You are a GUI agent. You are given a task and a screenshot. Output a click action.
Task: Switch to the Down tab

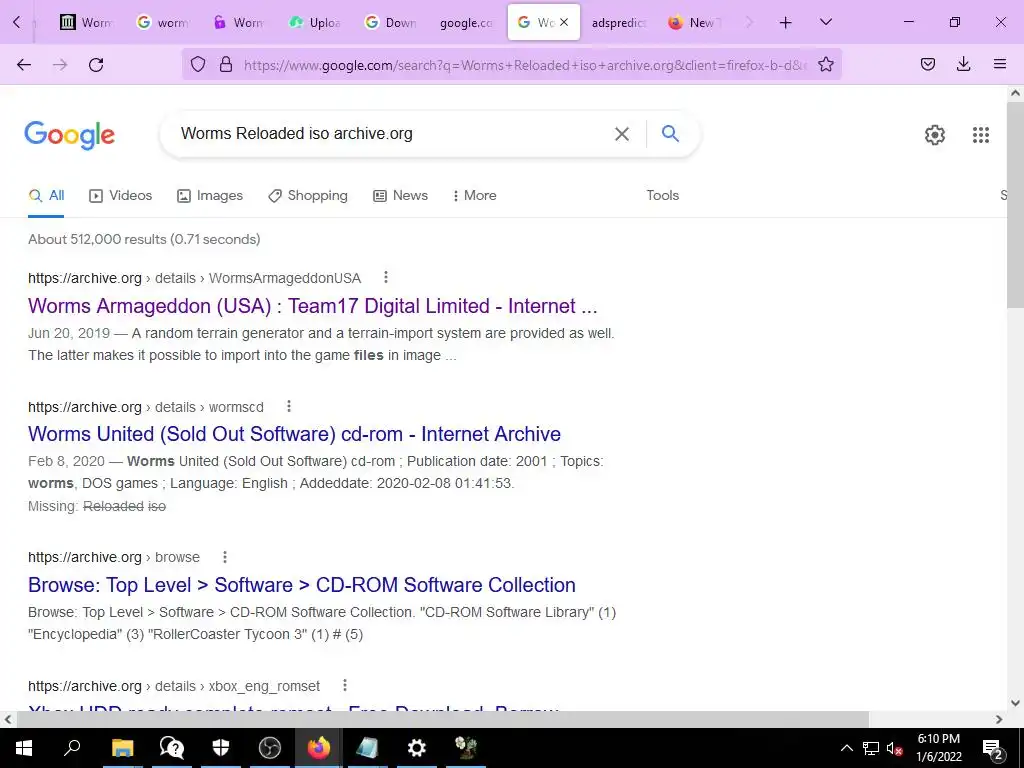(x=391, y=22)
